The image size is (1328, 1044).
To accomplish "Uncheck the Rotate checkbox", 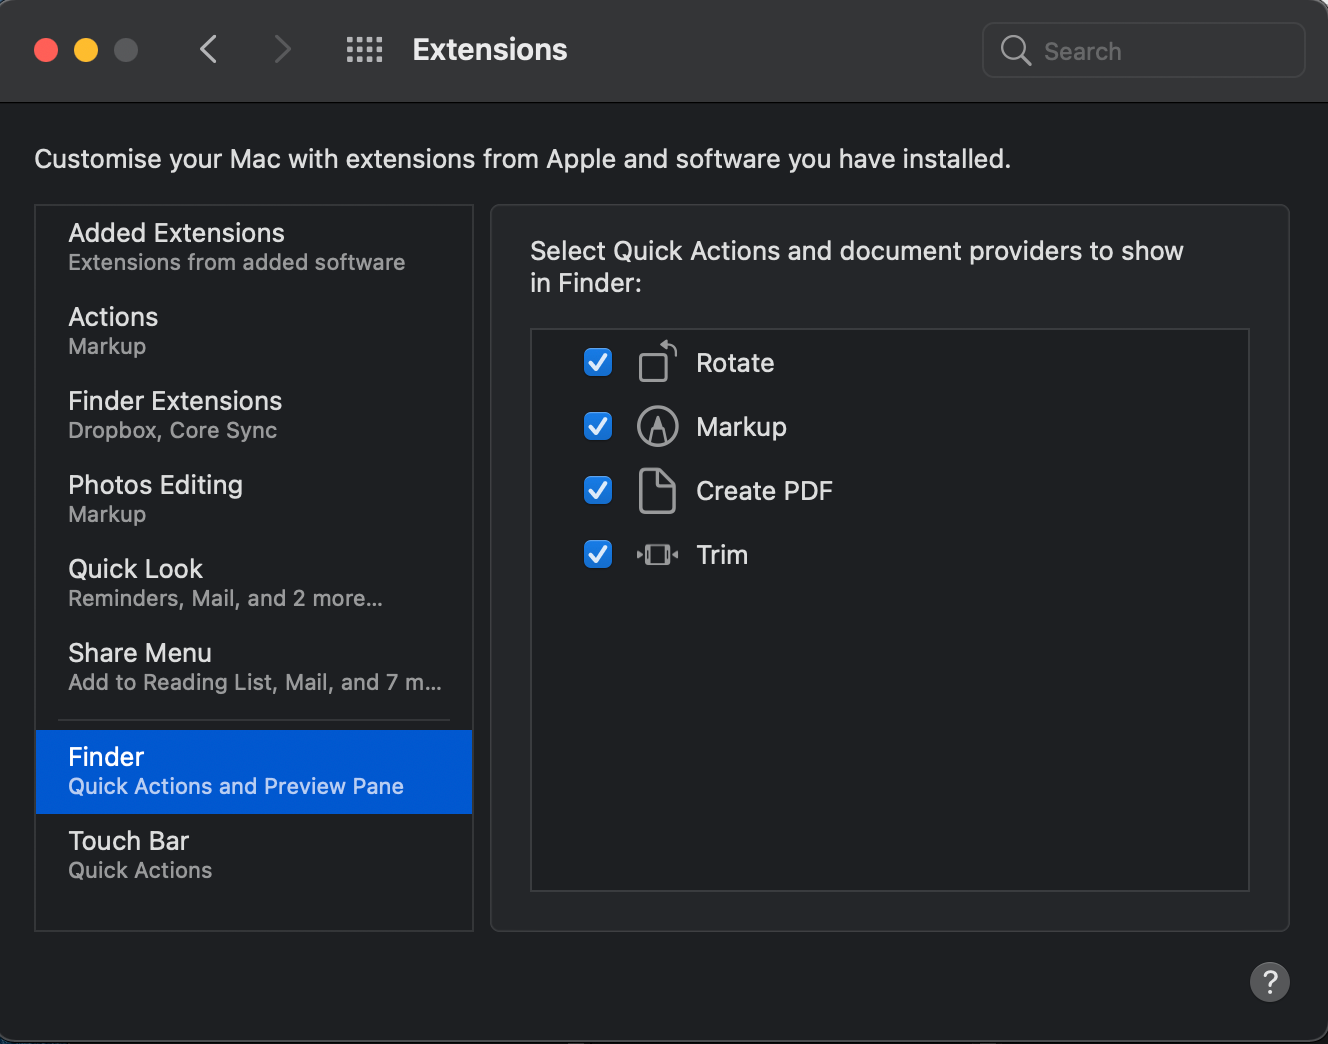I will [x=598, y=362].
